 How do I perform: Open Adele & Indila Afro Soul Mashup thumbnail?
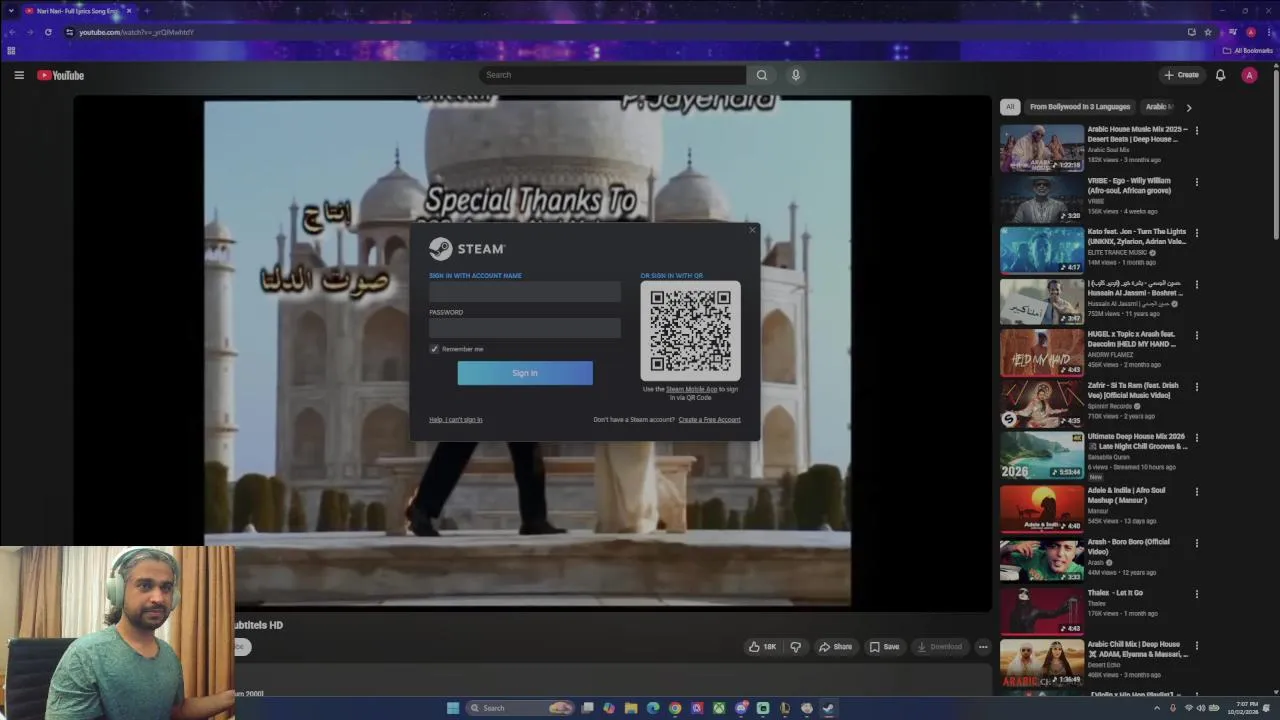point(1042,508)
